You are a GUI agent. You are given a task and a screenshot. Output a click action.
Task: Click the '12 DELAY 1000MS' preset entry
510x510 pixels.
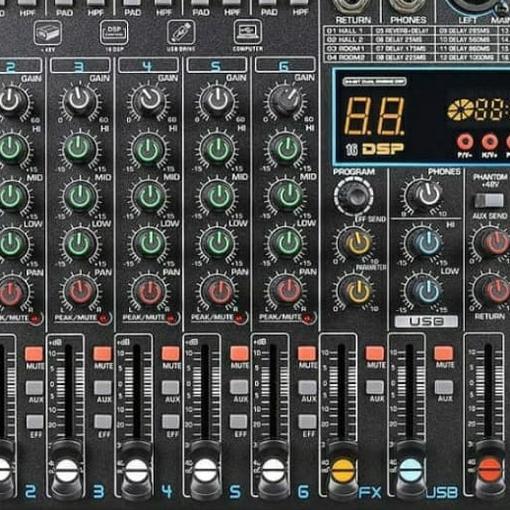pos(467,57)
